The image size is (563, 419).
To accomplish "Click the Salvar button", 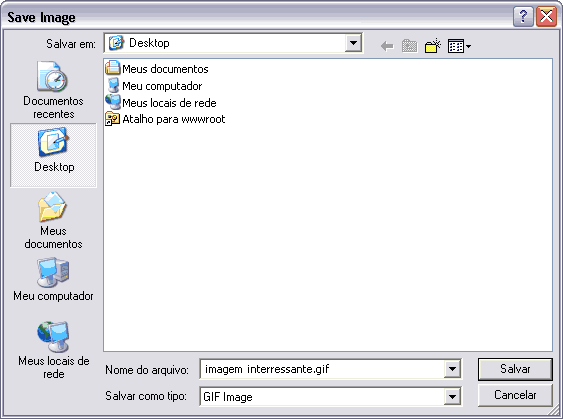I will pyautogui.click(x=515, y=369).
